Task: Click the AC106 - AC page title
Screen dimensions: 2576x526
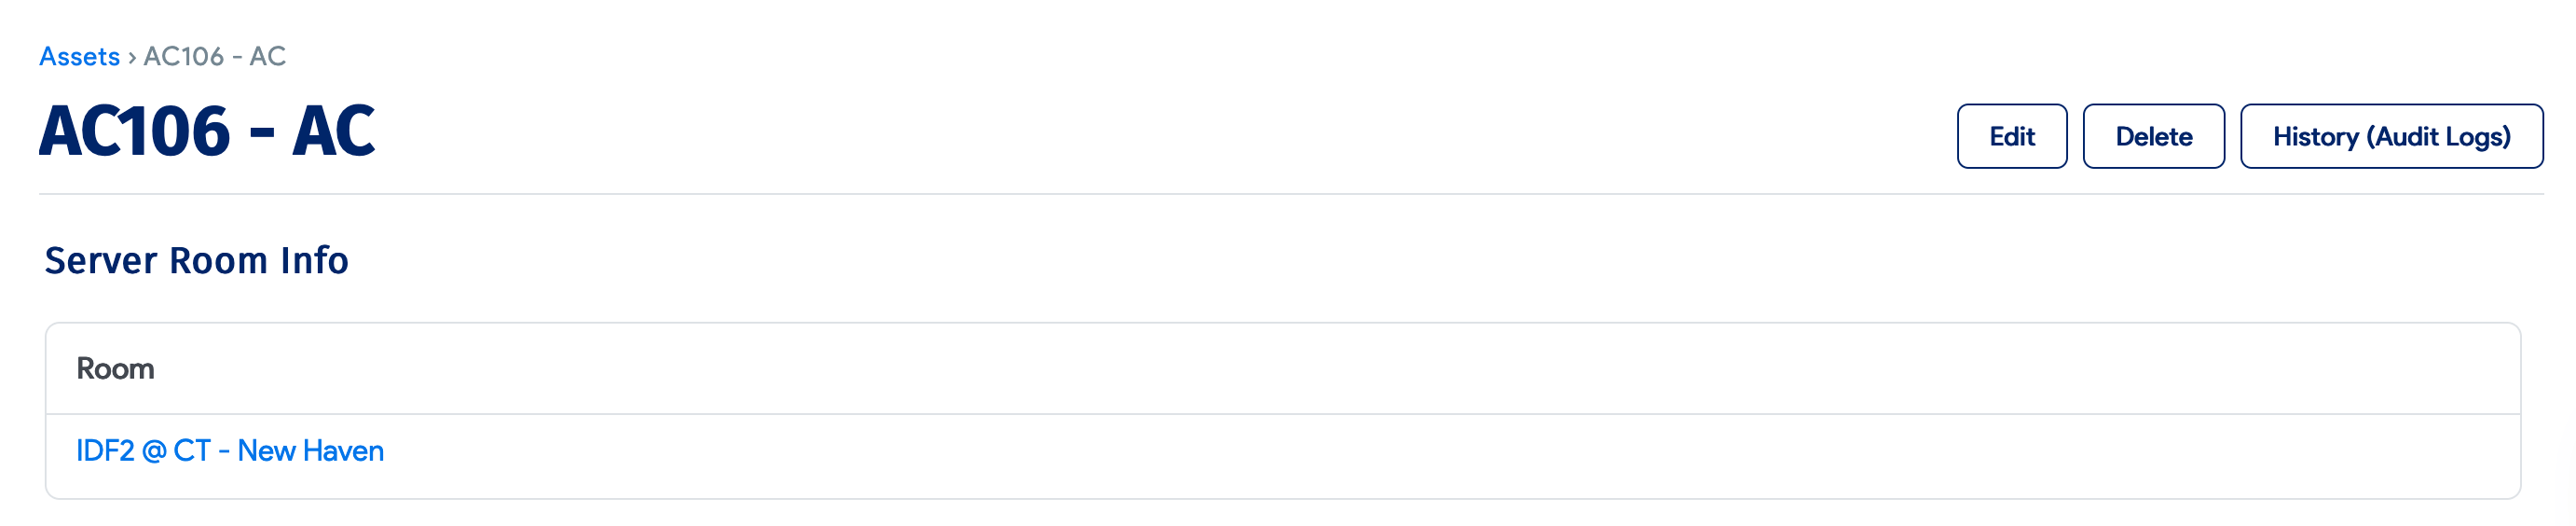Action: point(207,131)
